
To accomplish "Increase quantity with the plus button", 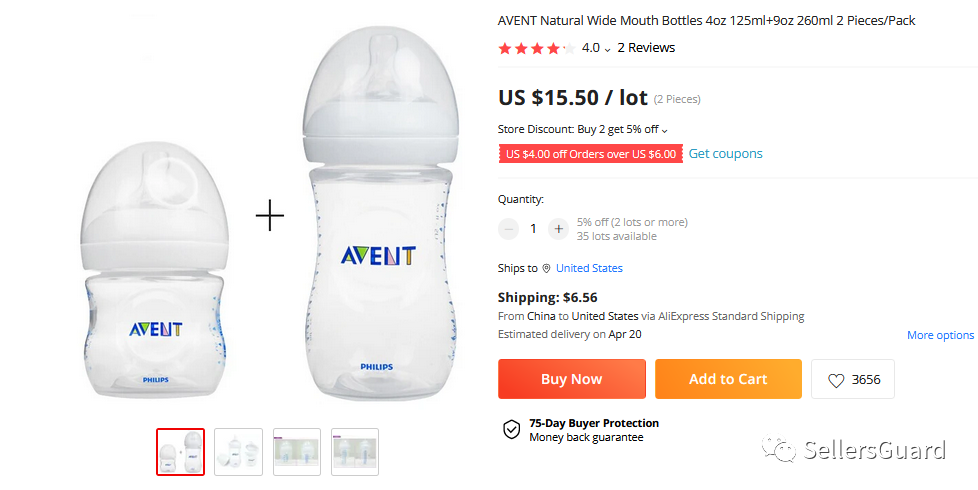I will click(558, 229).
